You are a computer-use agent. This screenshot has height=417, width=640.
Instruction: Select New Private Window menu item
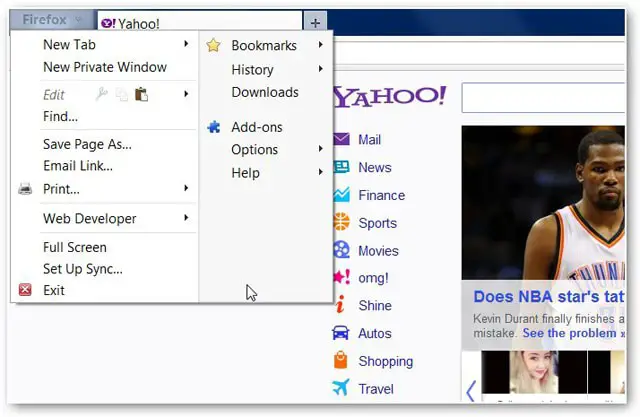(105, 67)
